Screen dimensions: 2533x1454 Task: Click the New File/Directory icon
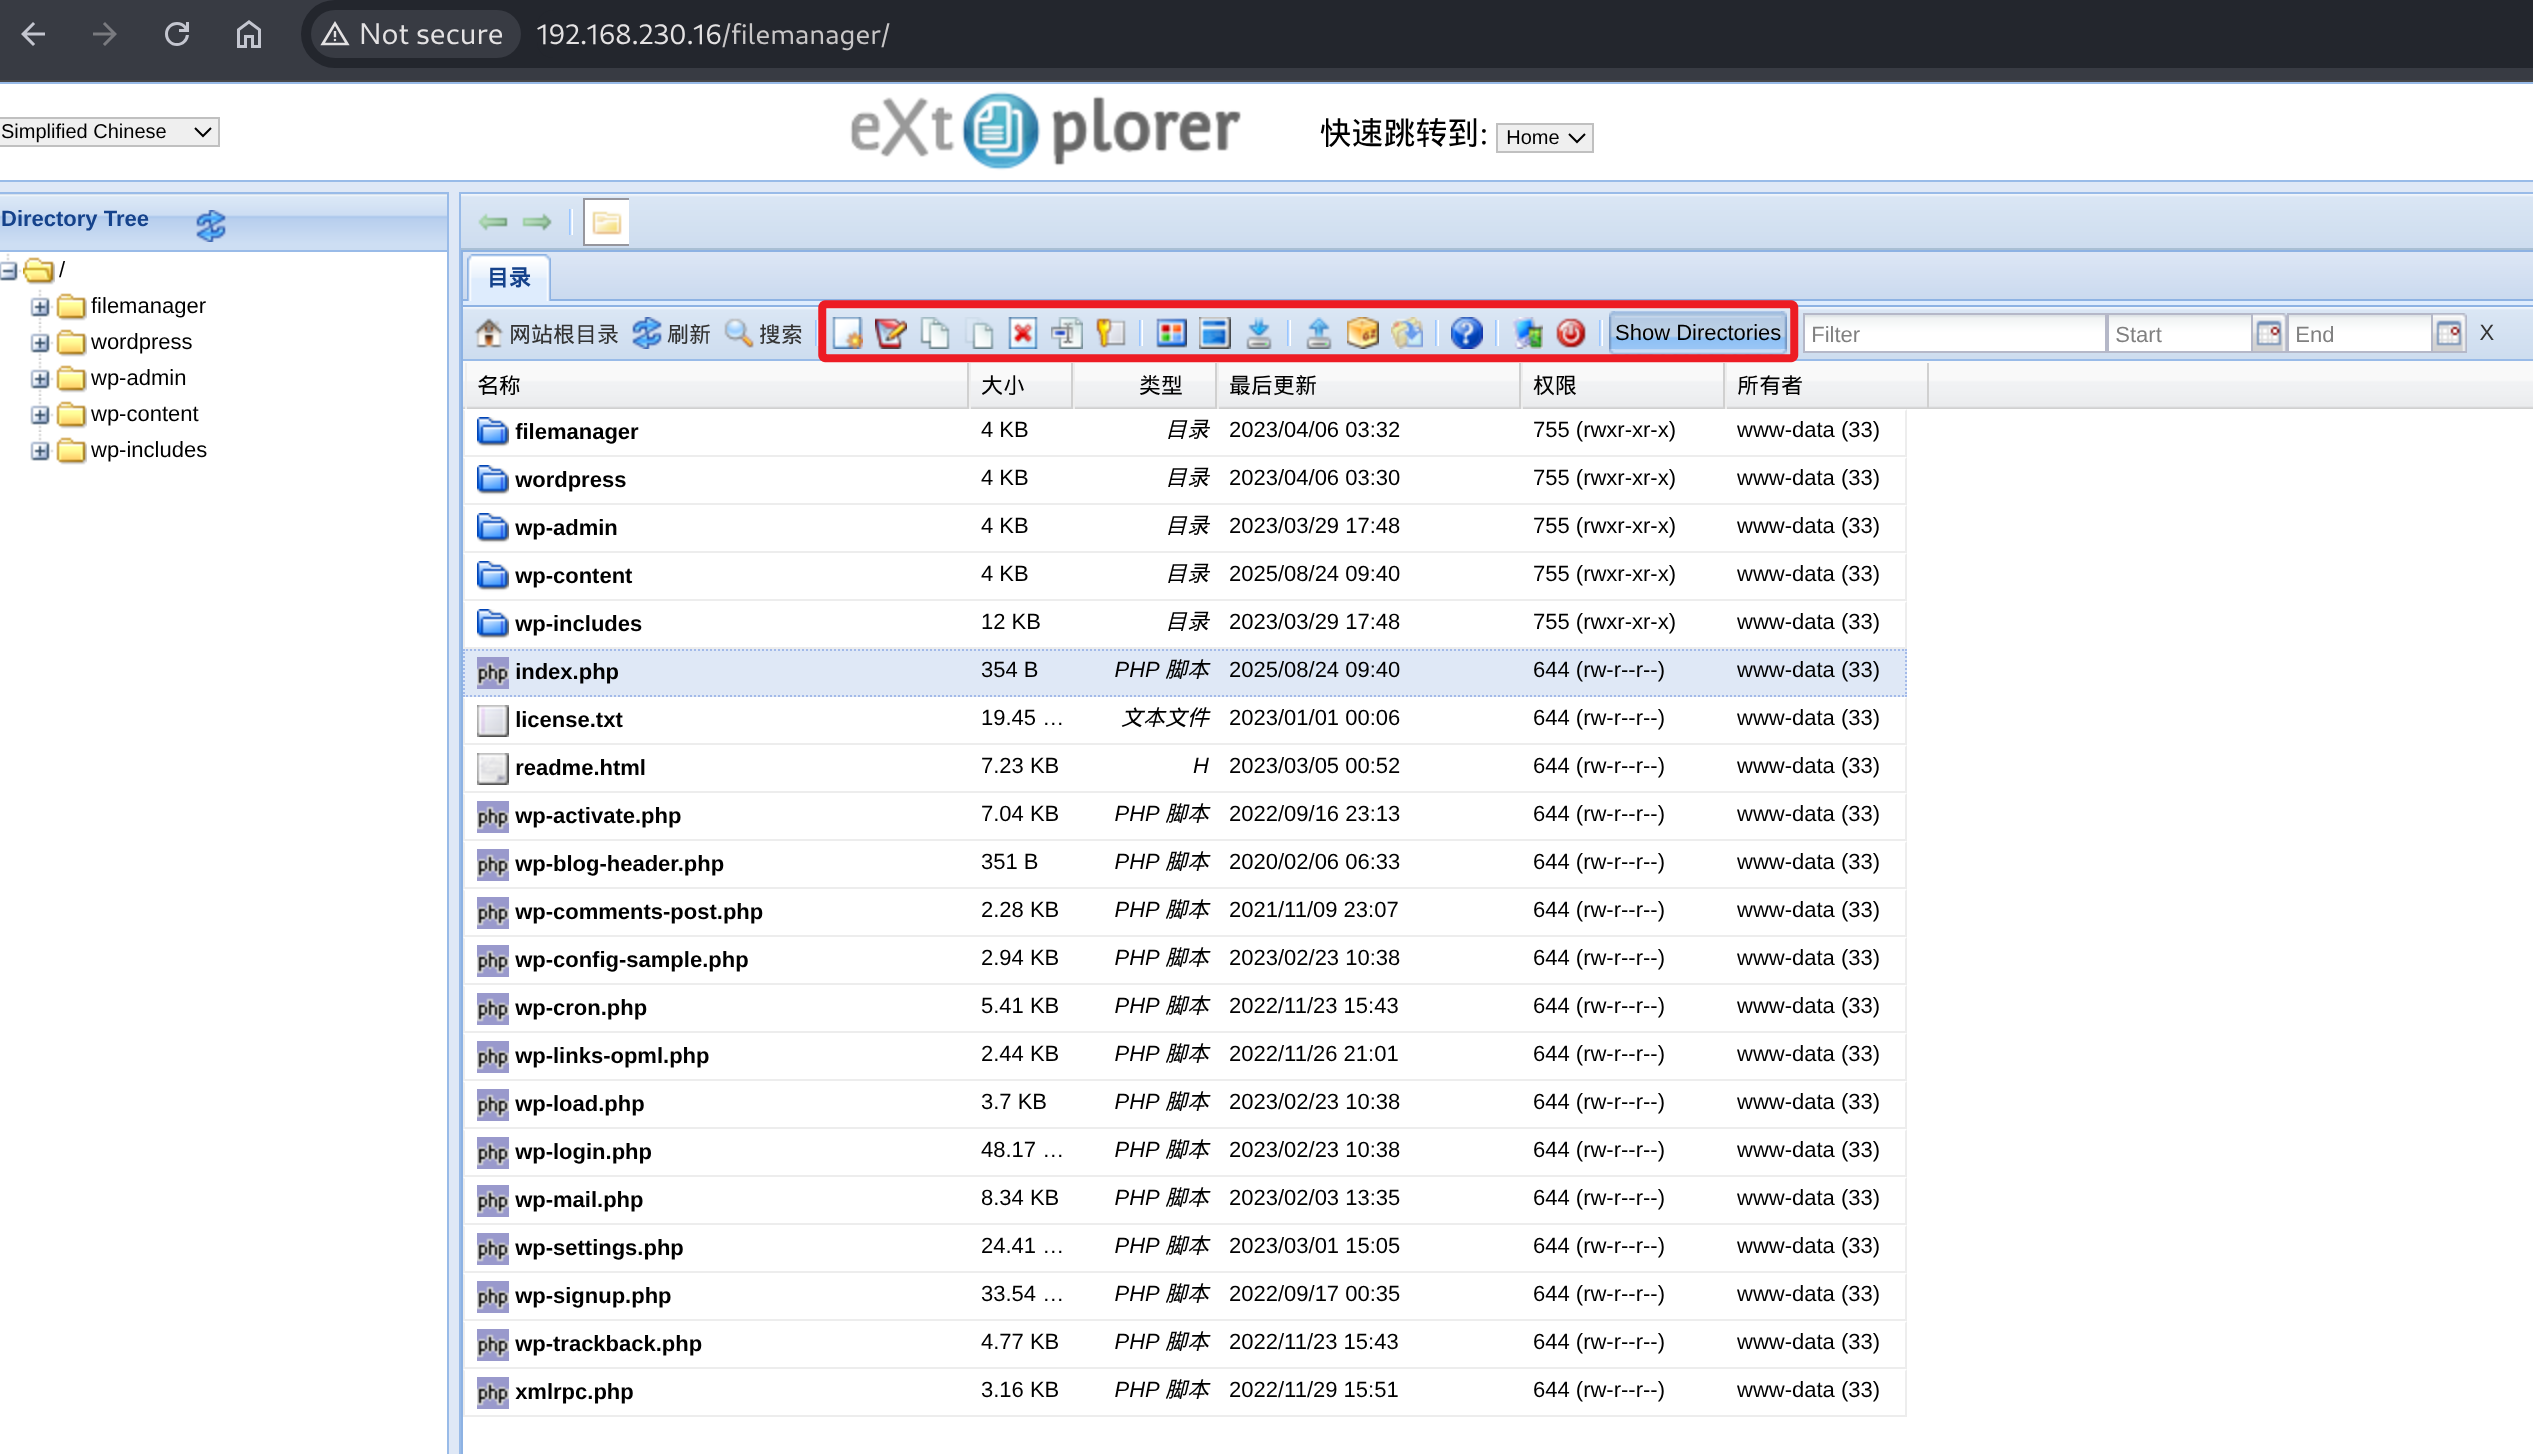pos(847,333)
